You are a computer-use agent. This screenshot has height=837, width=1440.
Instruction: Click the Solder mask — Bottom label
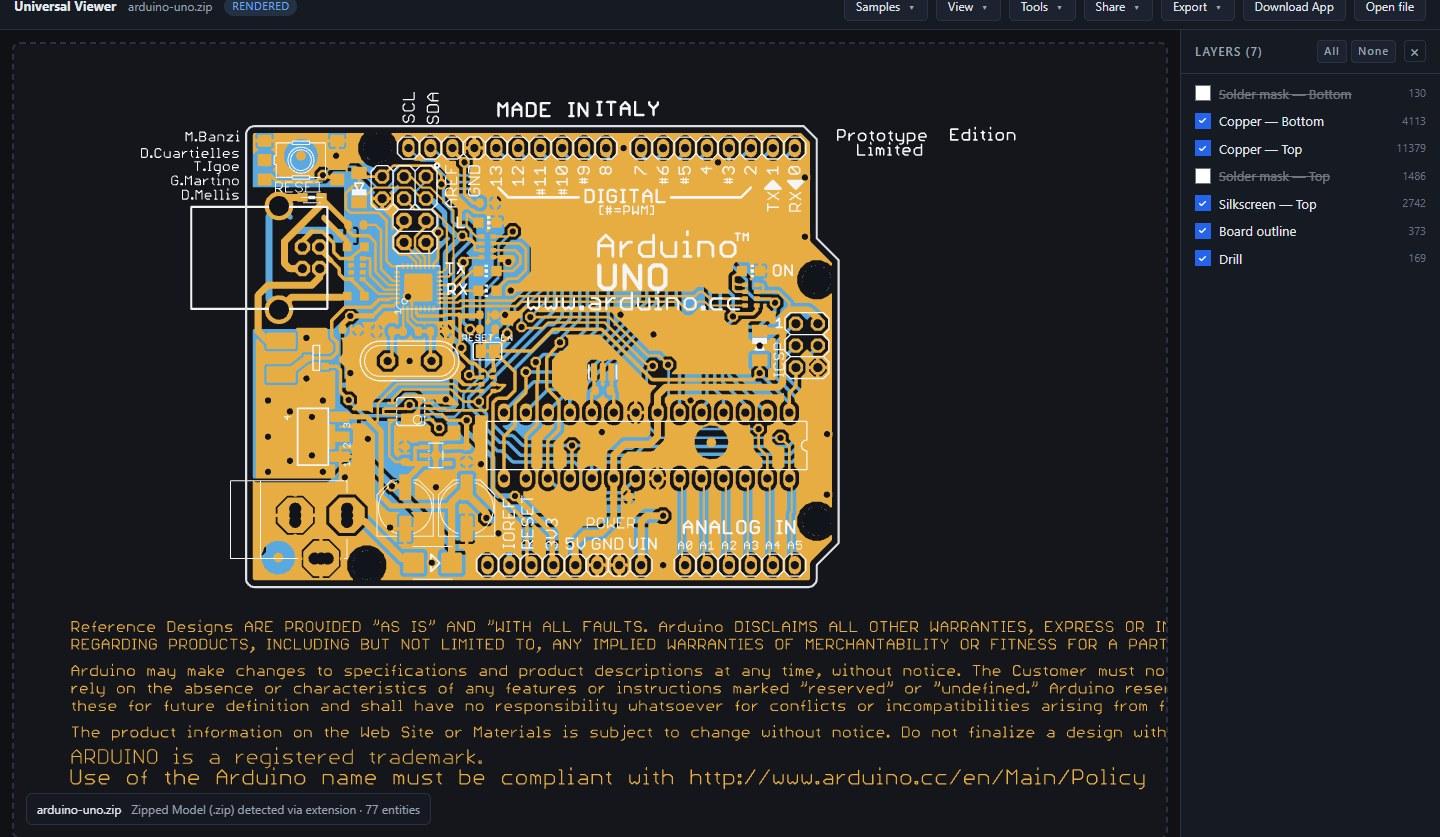point(1285,94)
